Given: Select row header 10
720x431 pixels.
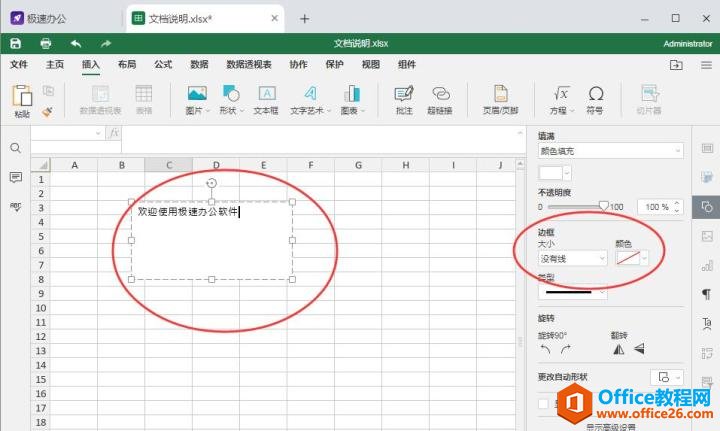Looking at the screenshot, I should (40, 308).
